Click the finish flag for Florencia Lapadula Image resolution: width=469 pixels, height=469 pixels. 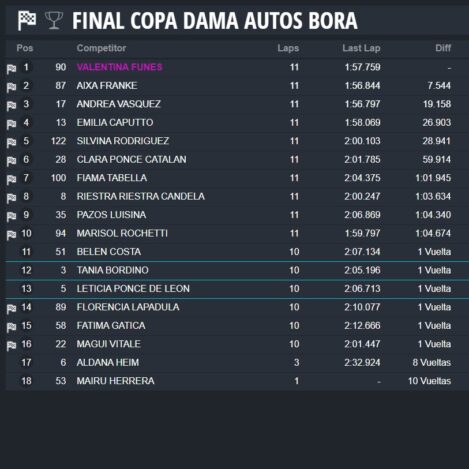[11, 309]
